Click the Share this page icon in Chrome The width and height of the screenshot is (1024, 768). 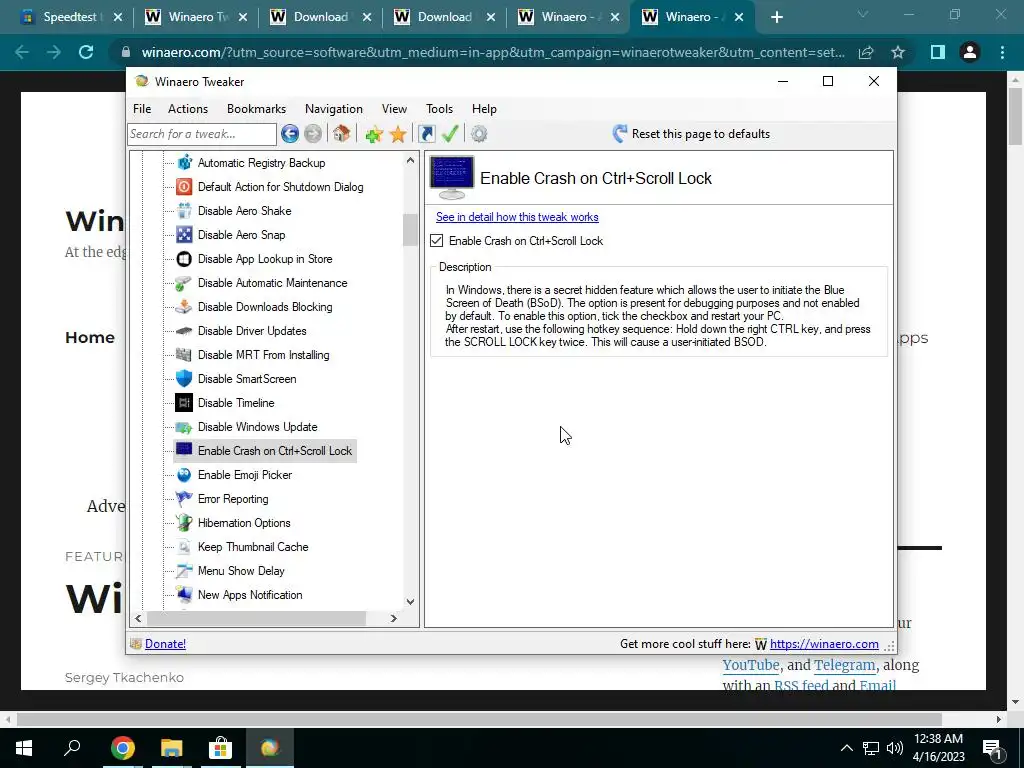point(866,52)
